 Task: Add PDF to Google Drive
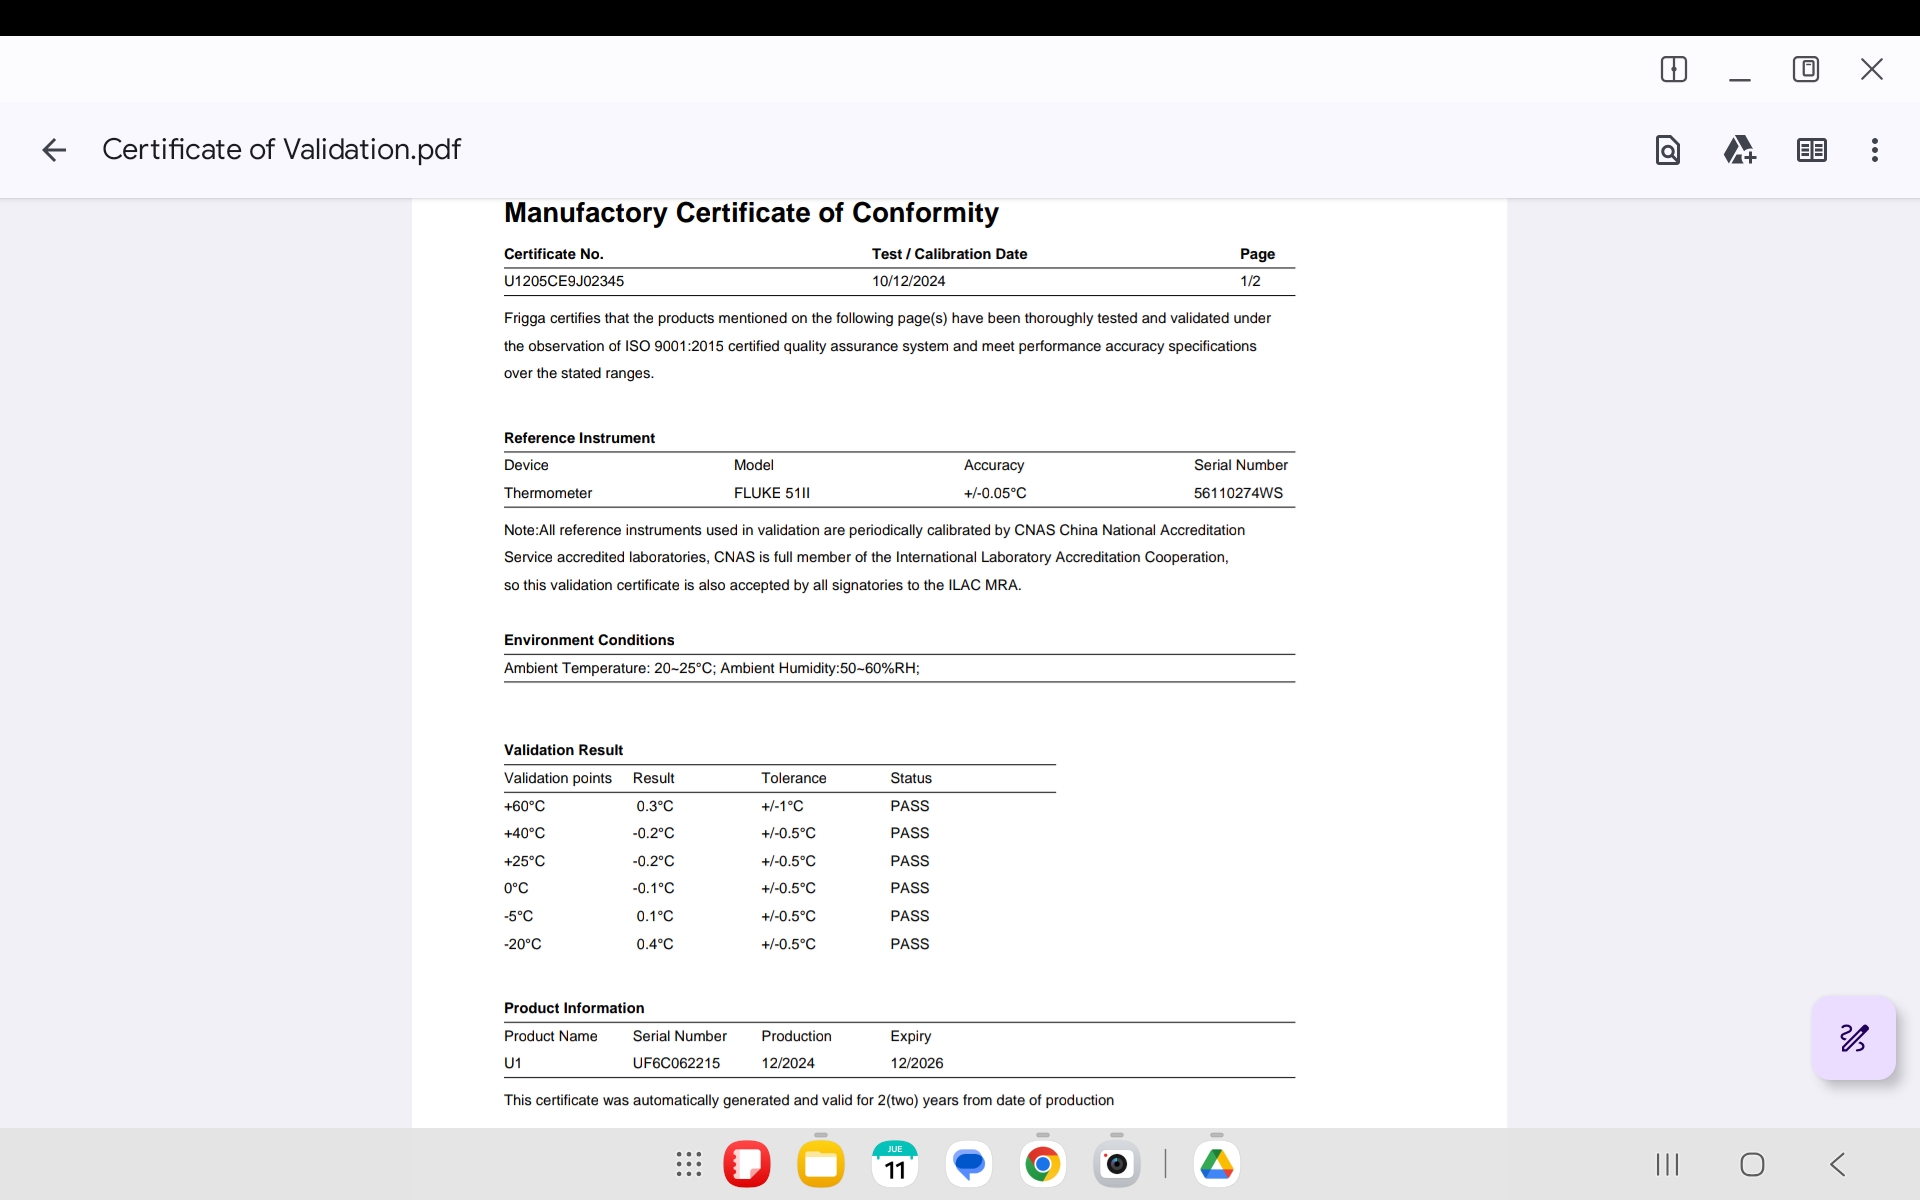pos(1739,150)
